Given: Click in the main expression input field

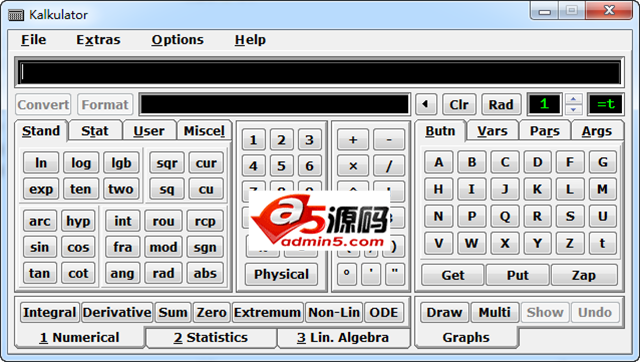Looking at the screenshot, I should (x=320, y=73).
